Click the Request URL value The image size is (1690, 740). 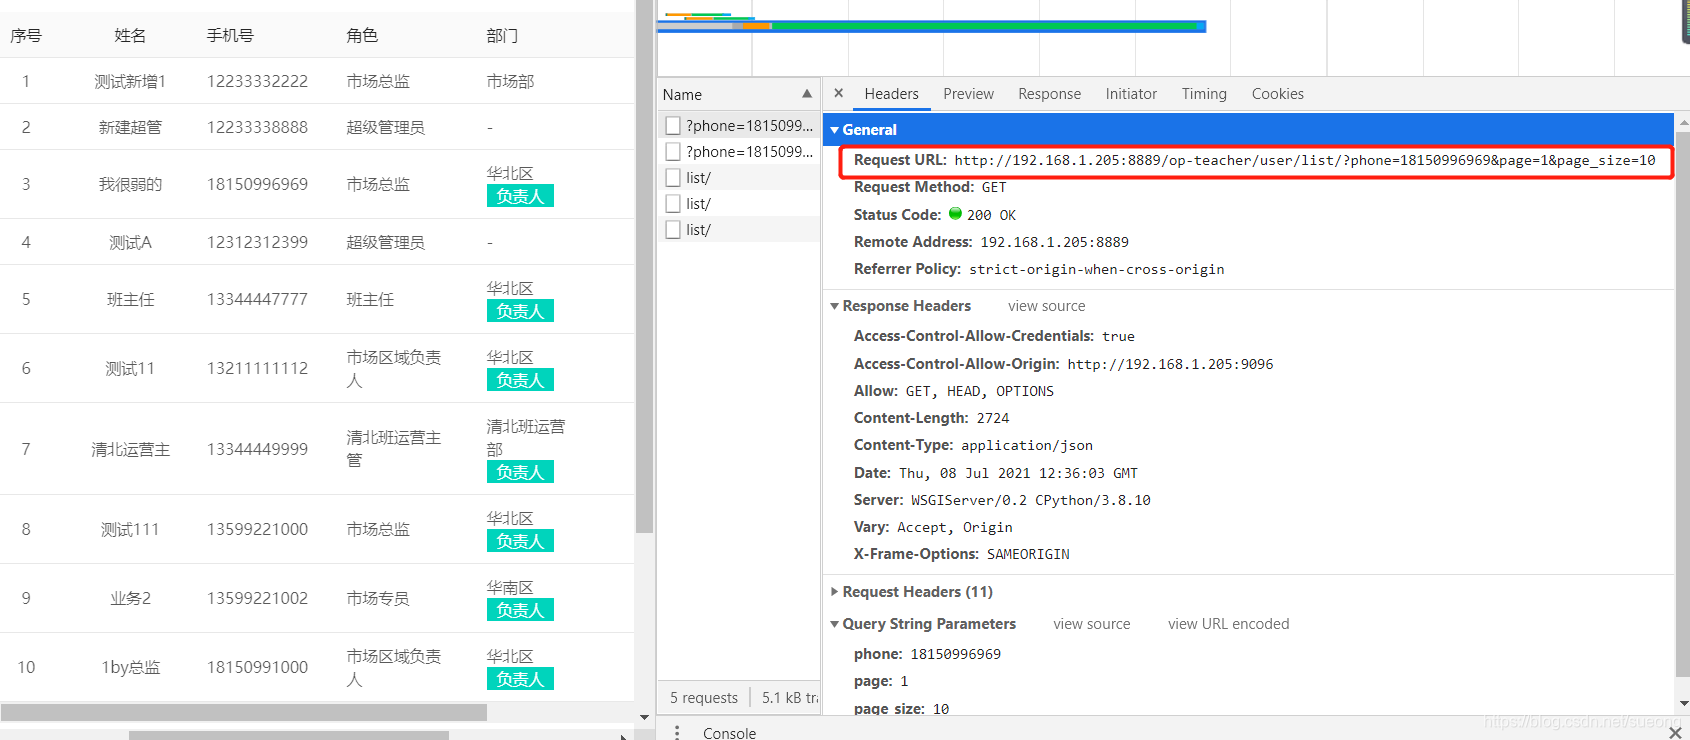coord(1305,160)
